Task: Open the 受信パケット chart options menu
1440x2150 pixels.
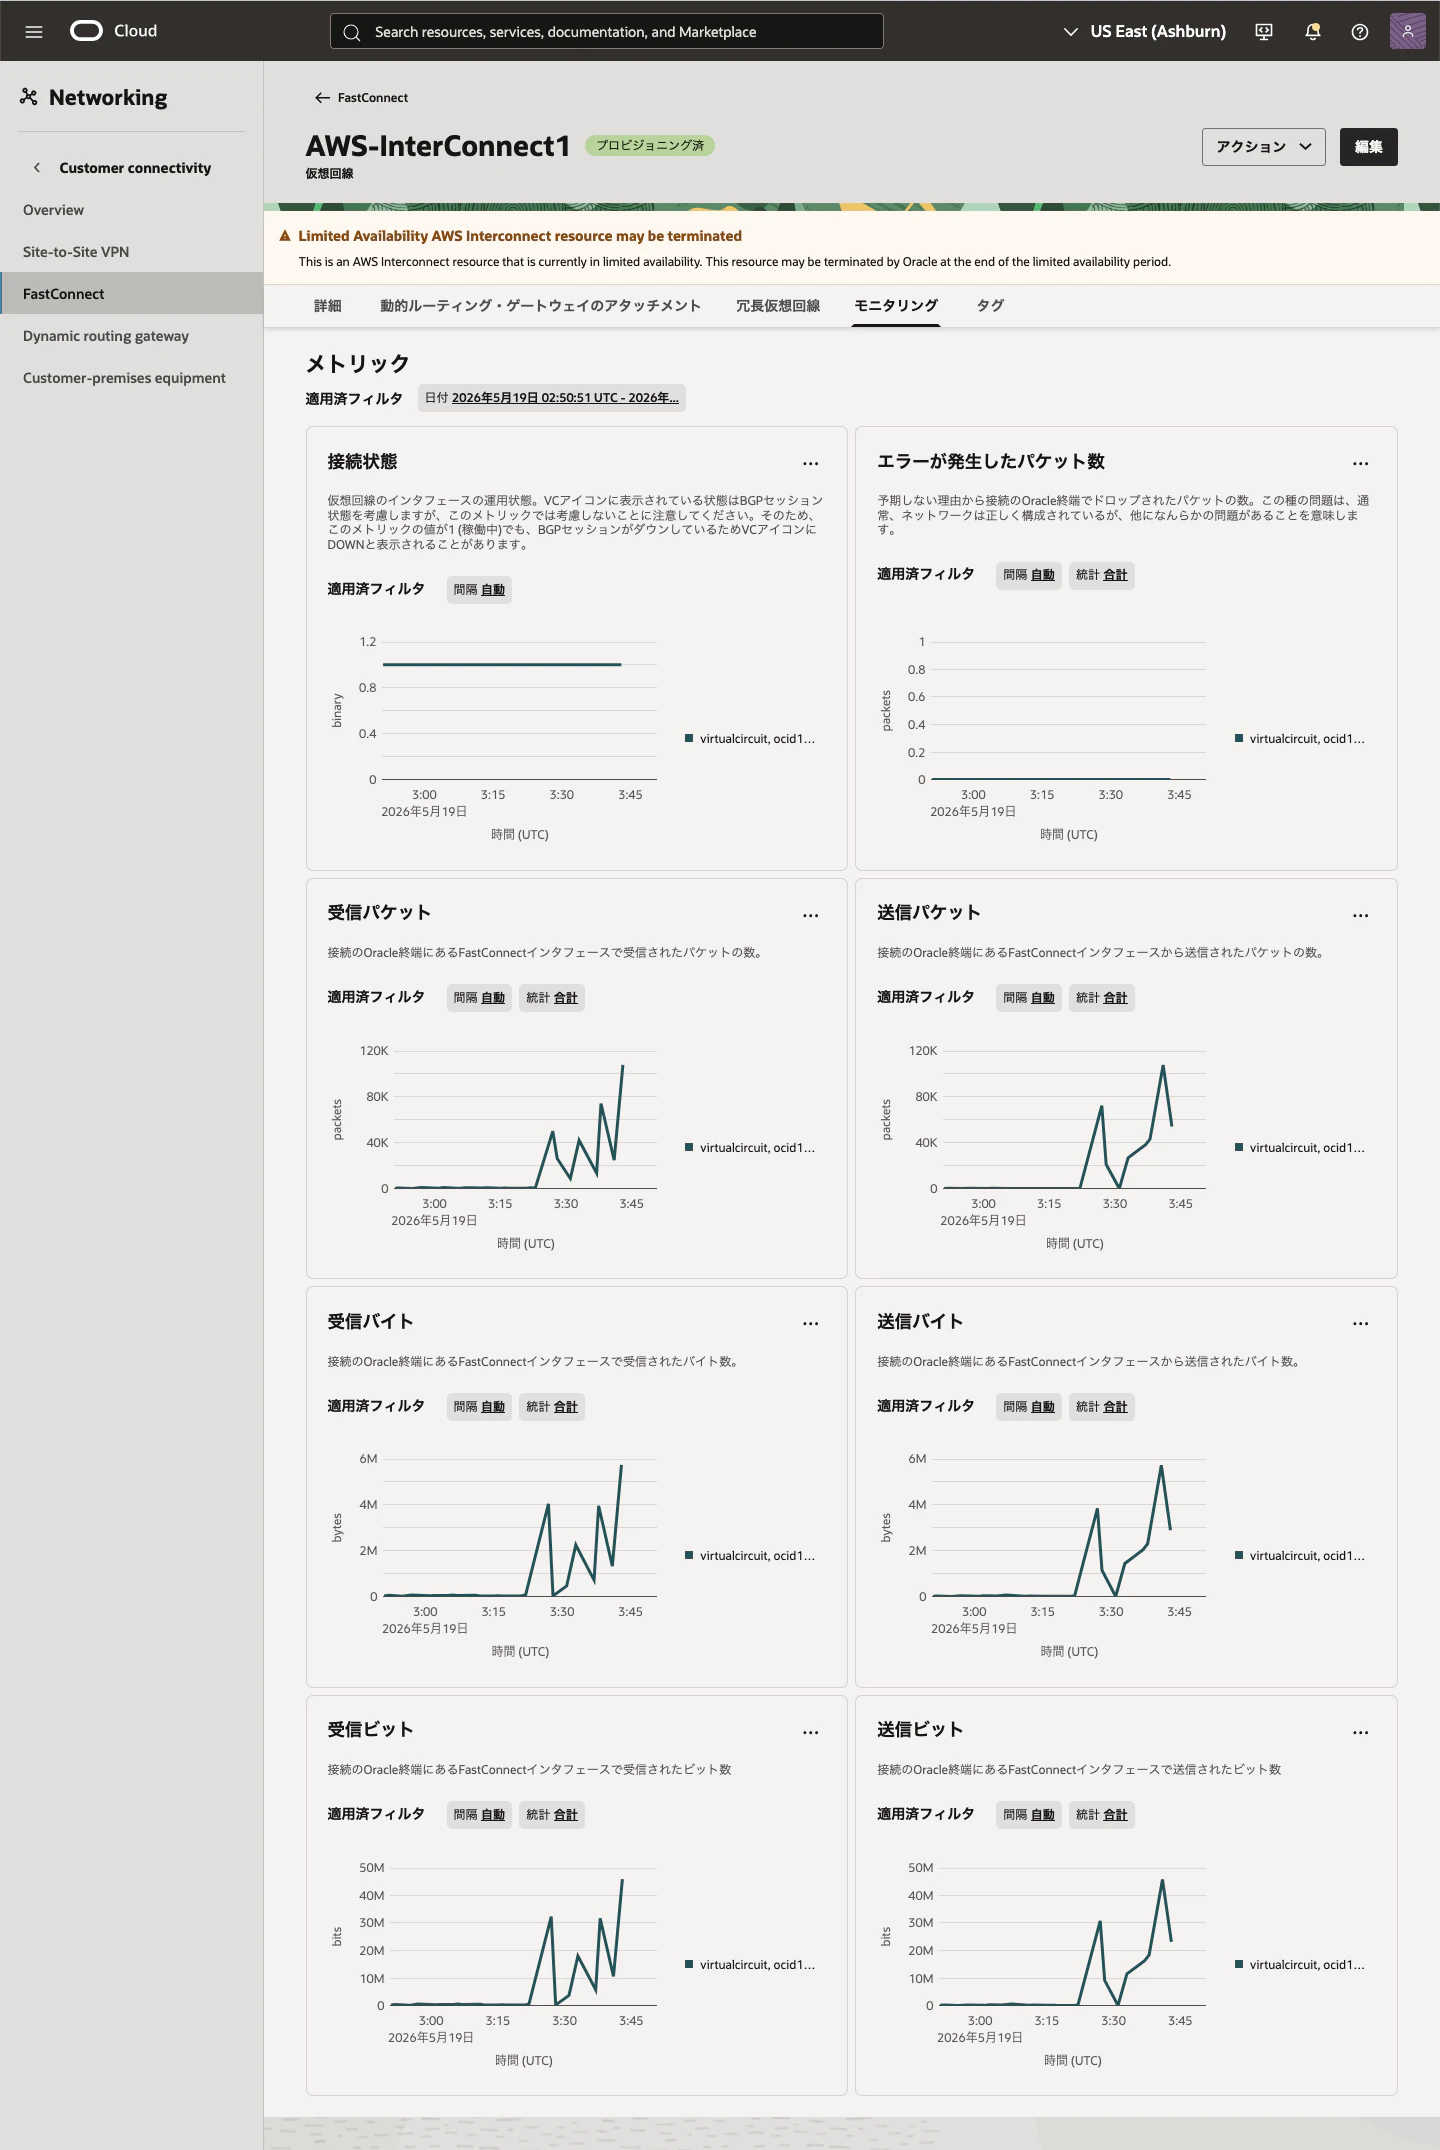Action: 811,915
